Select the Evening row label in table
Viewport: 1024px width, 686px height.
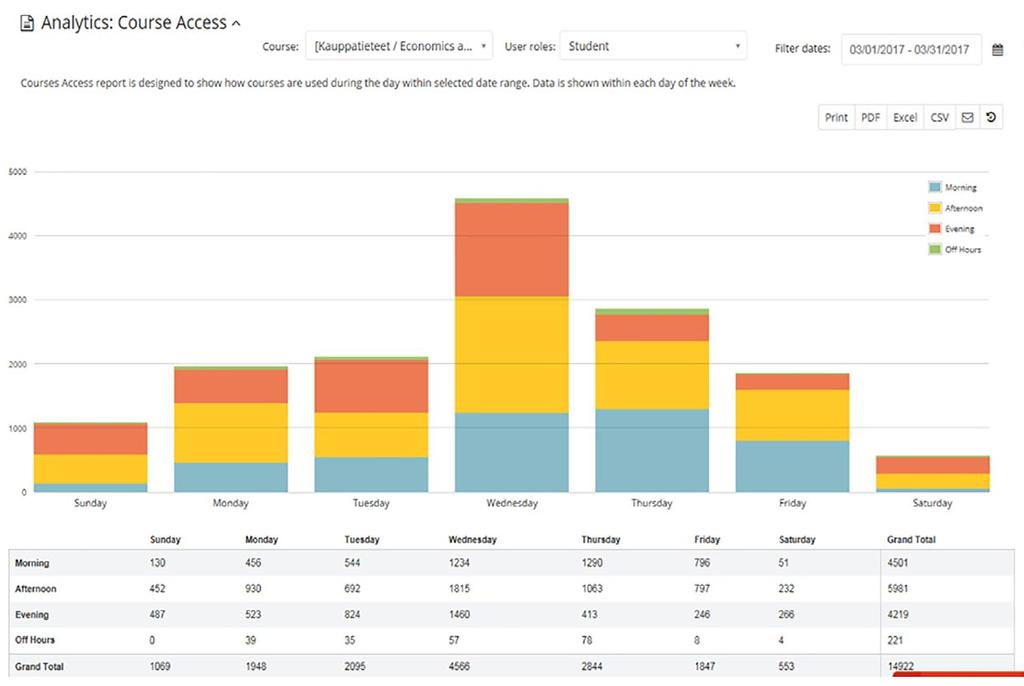click(32, 615)
